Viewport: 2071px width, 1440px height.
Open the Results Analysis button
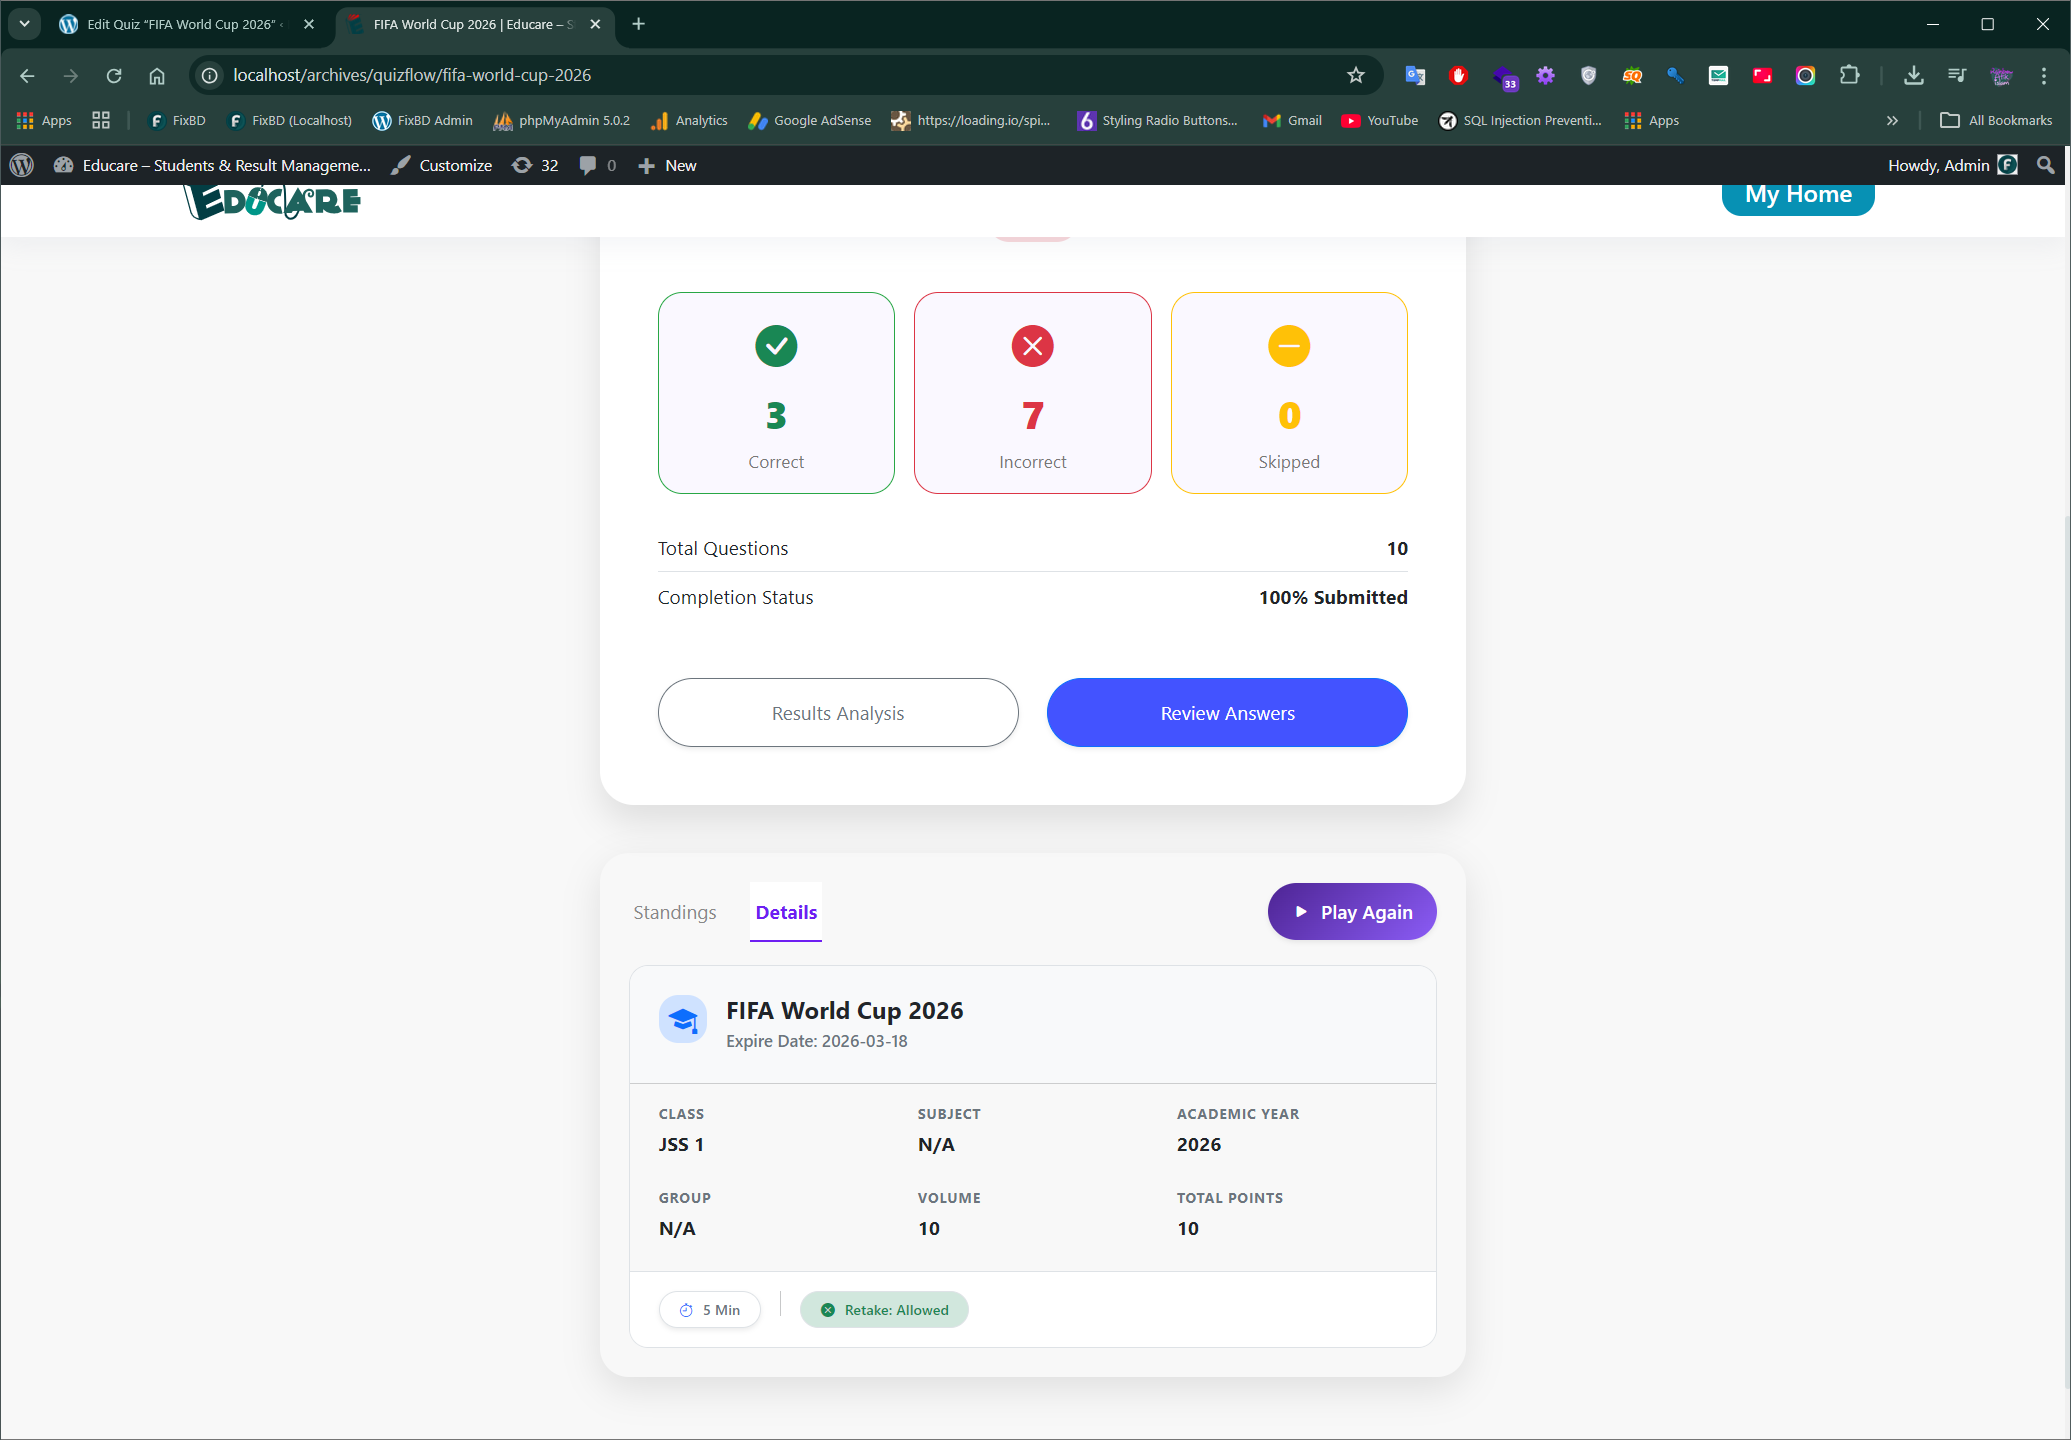point(837,713)
